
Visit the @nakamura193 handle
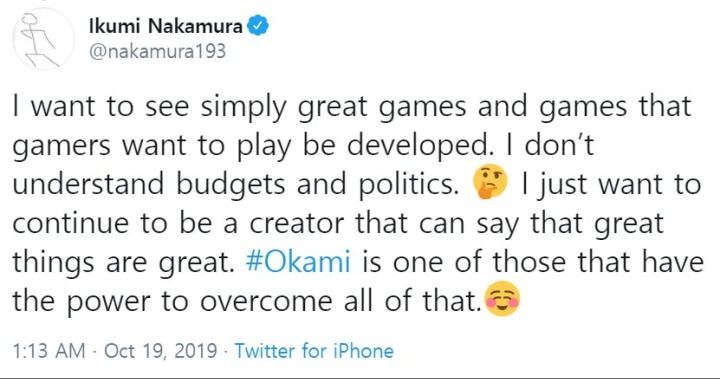point(157,51)
